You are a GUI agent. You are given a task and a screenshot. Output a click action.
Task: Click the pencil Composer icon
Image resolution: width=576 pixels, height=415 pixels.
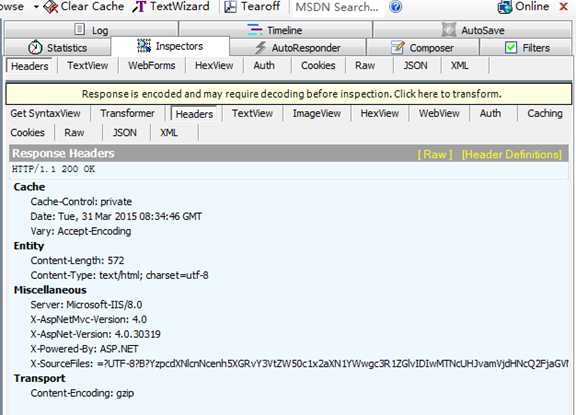click(397, 47)
